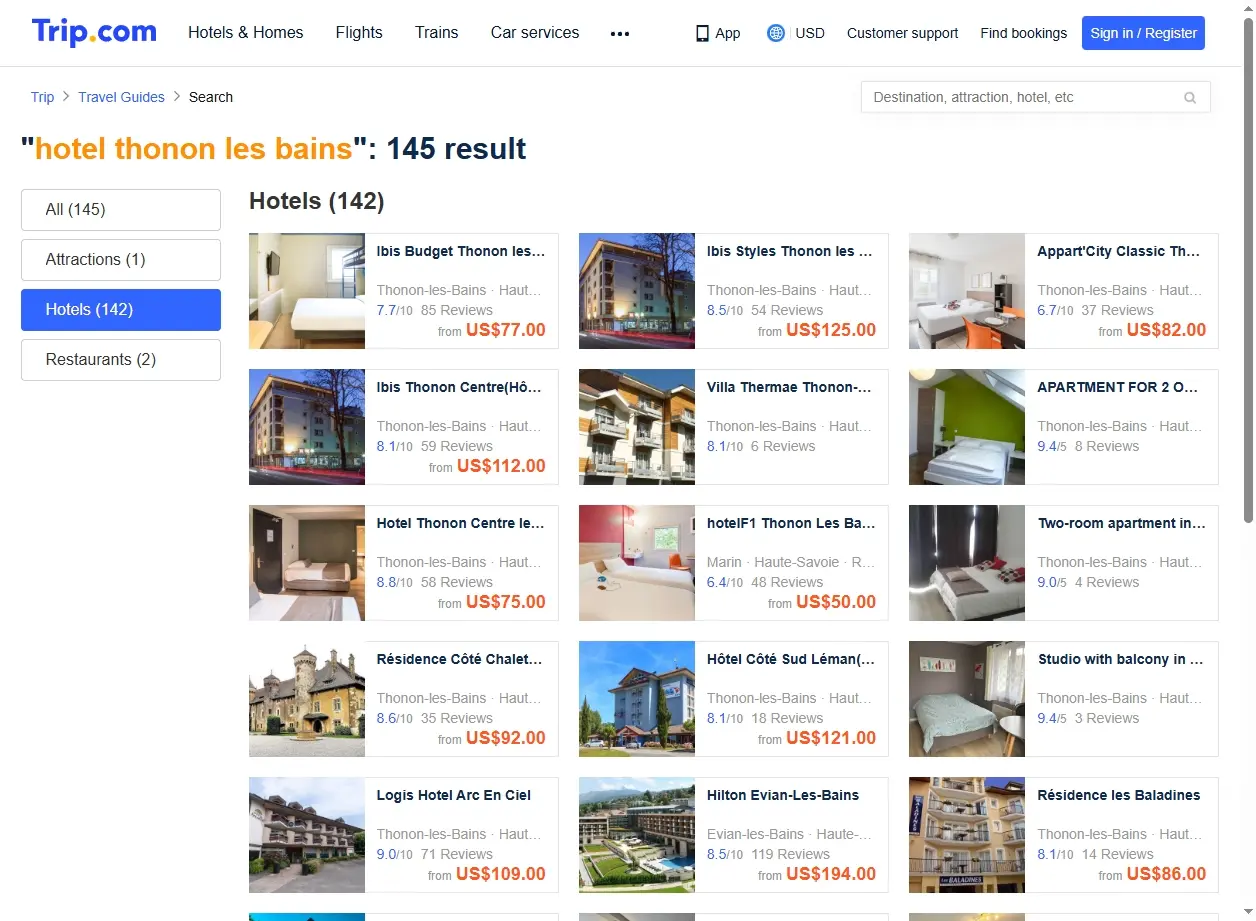The height and width of the screenshot is (921, 1256).
Task: Open the three-dots more menu
Action: coord(620,33)
